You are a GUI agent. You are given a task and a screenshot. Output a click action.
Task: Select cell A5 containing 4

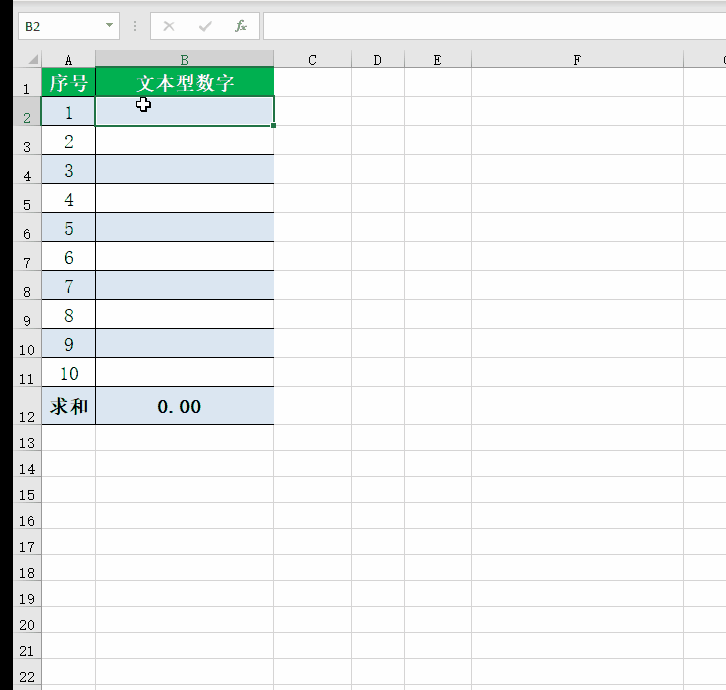(69, 199)
